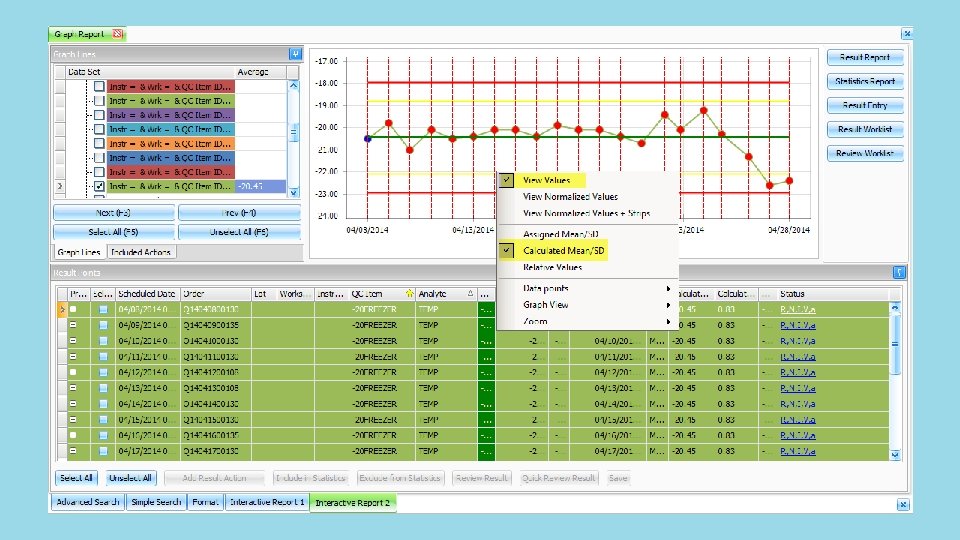Click the row arrow beside the checked green data set

pos(60,186)
